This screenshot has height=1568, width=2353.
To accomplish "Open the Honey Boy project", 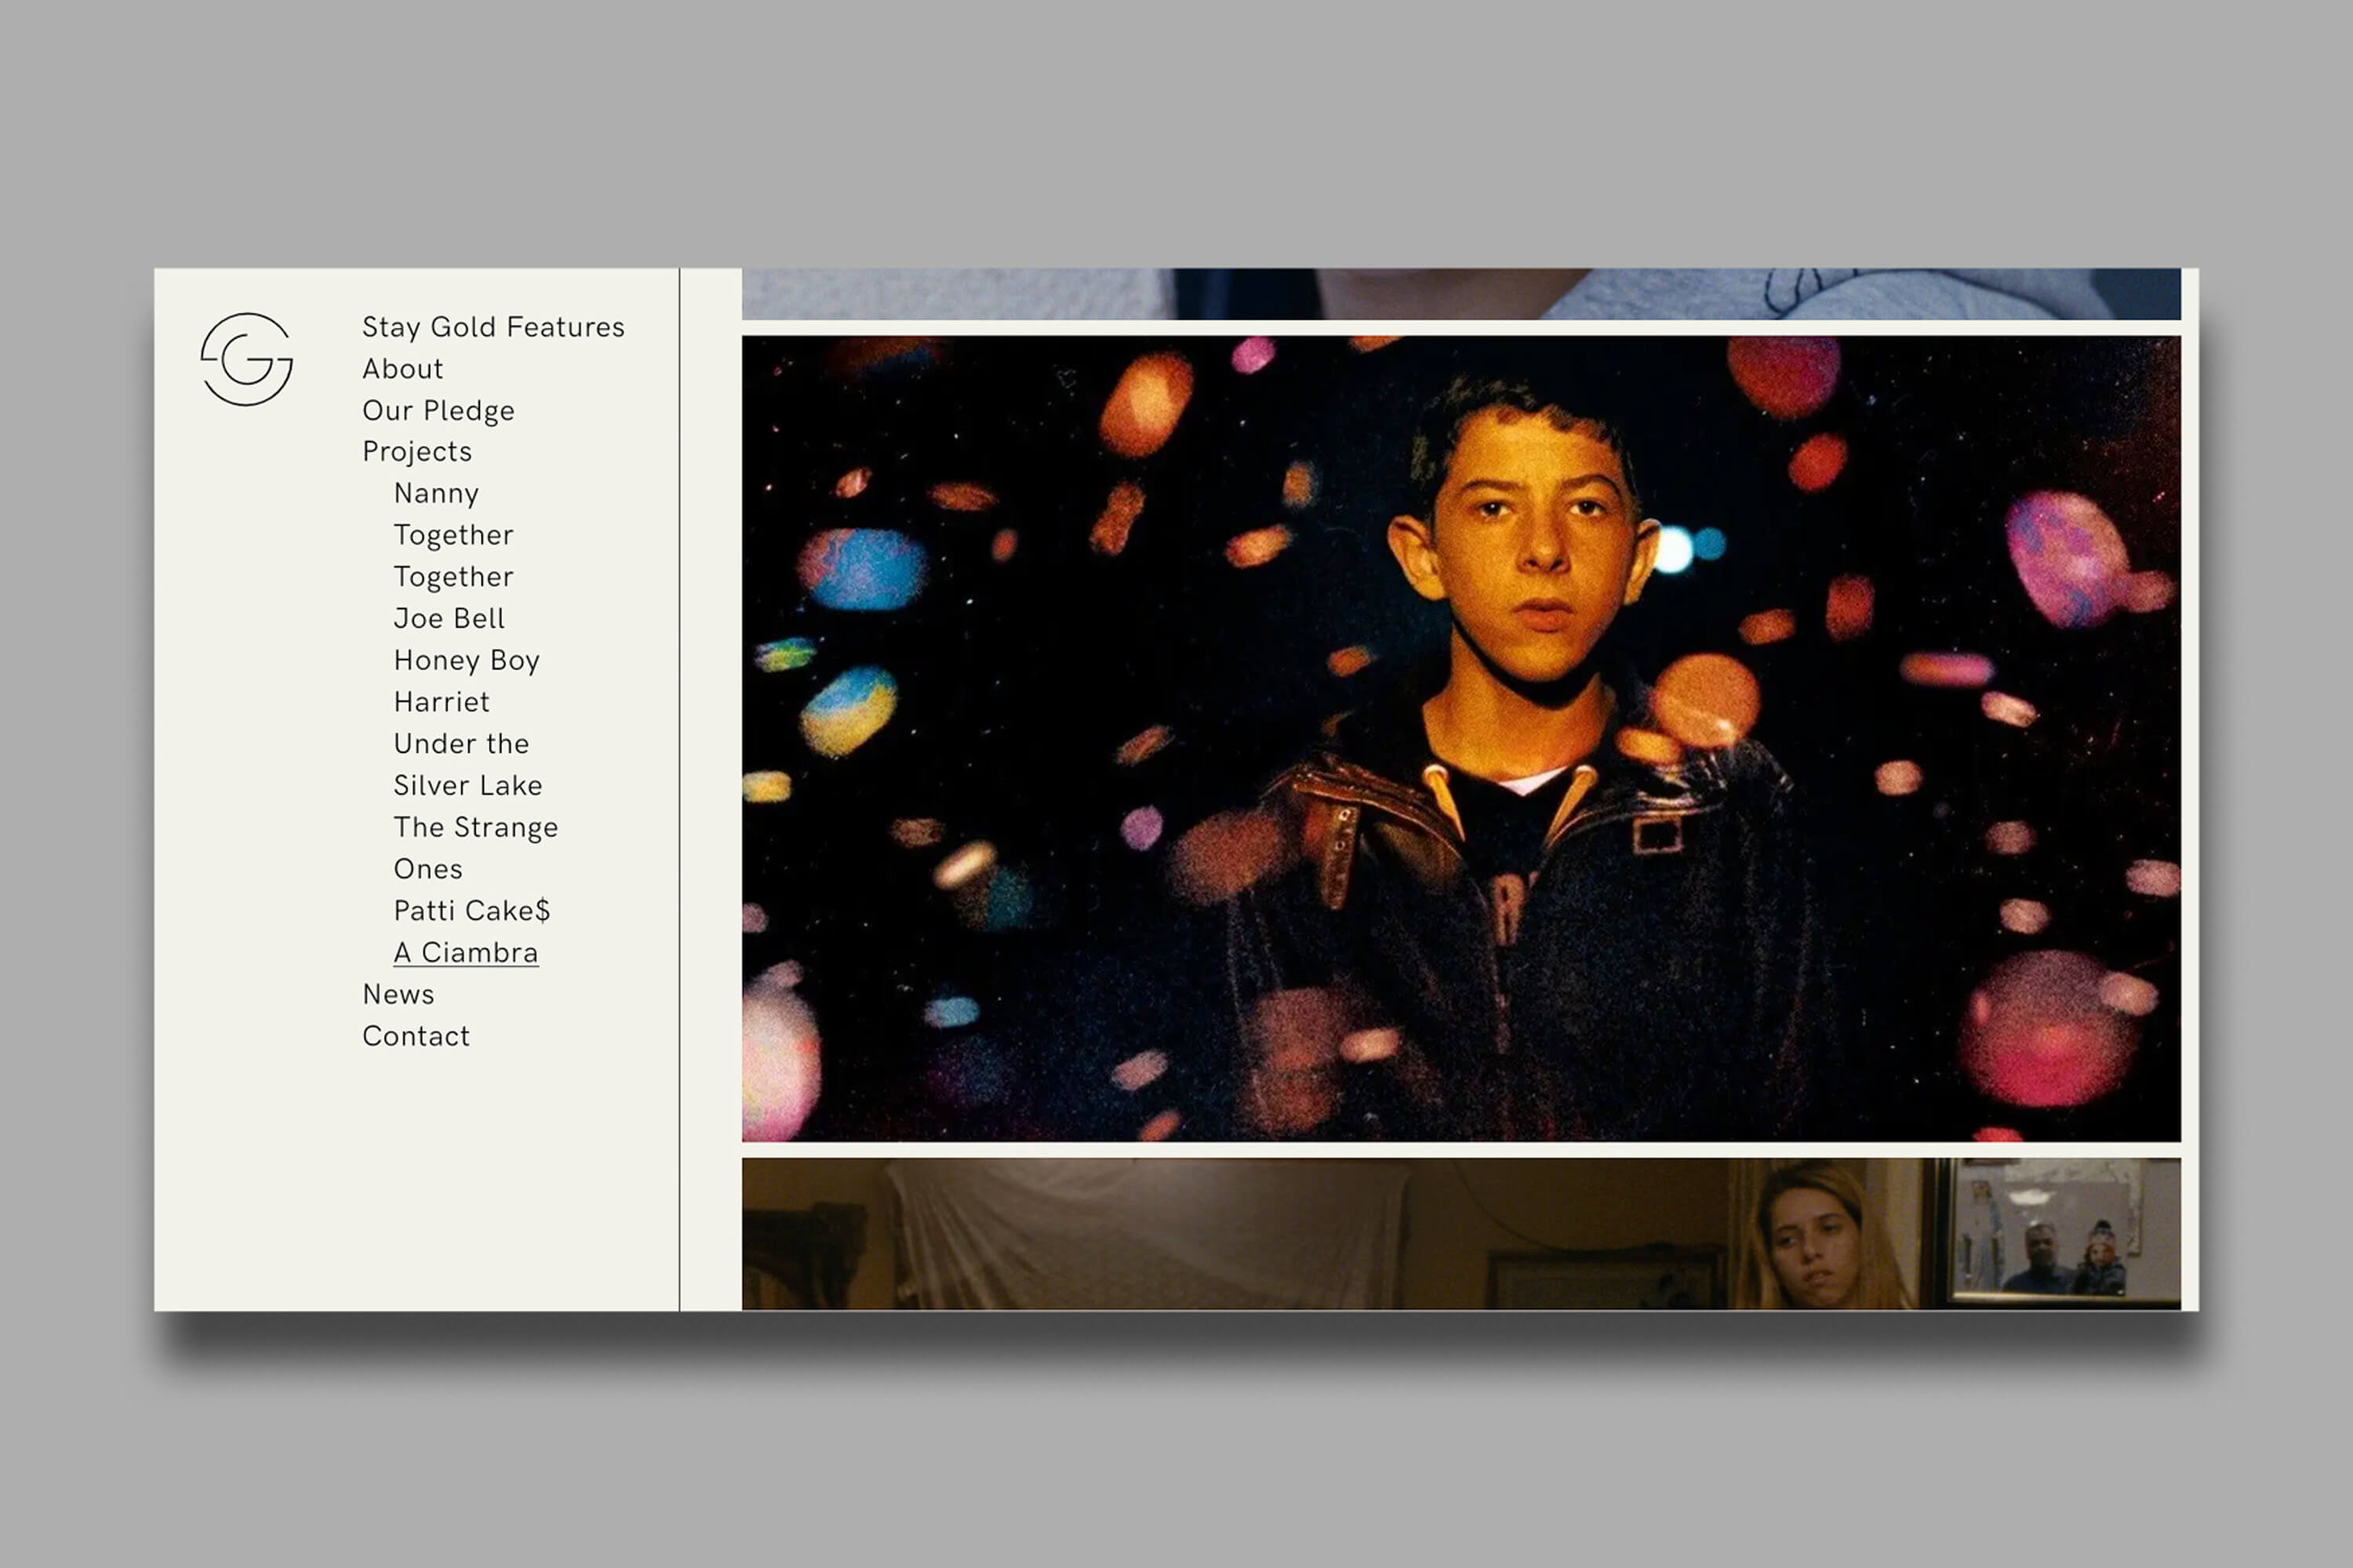I will 466,661.
